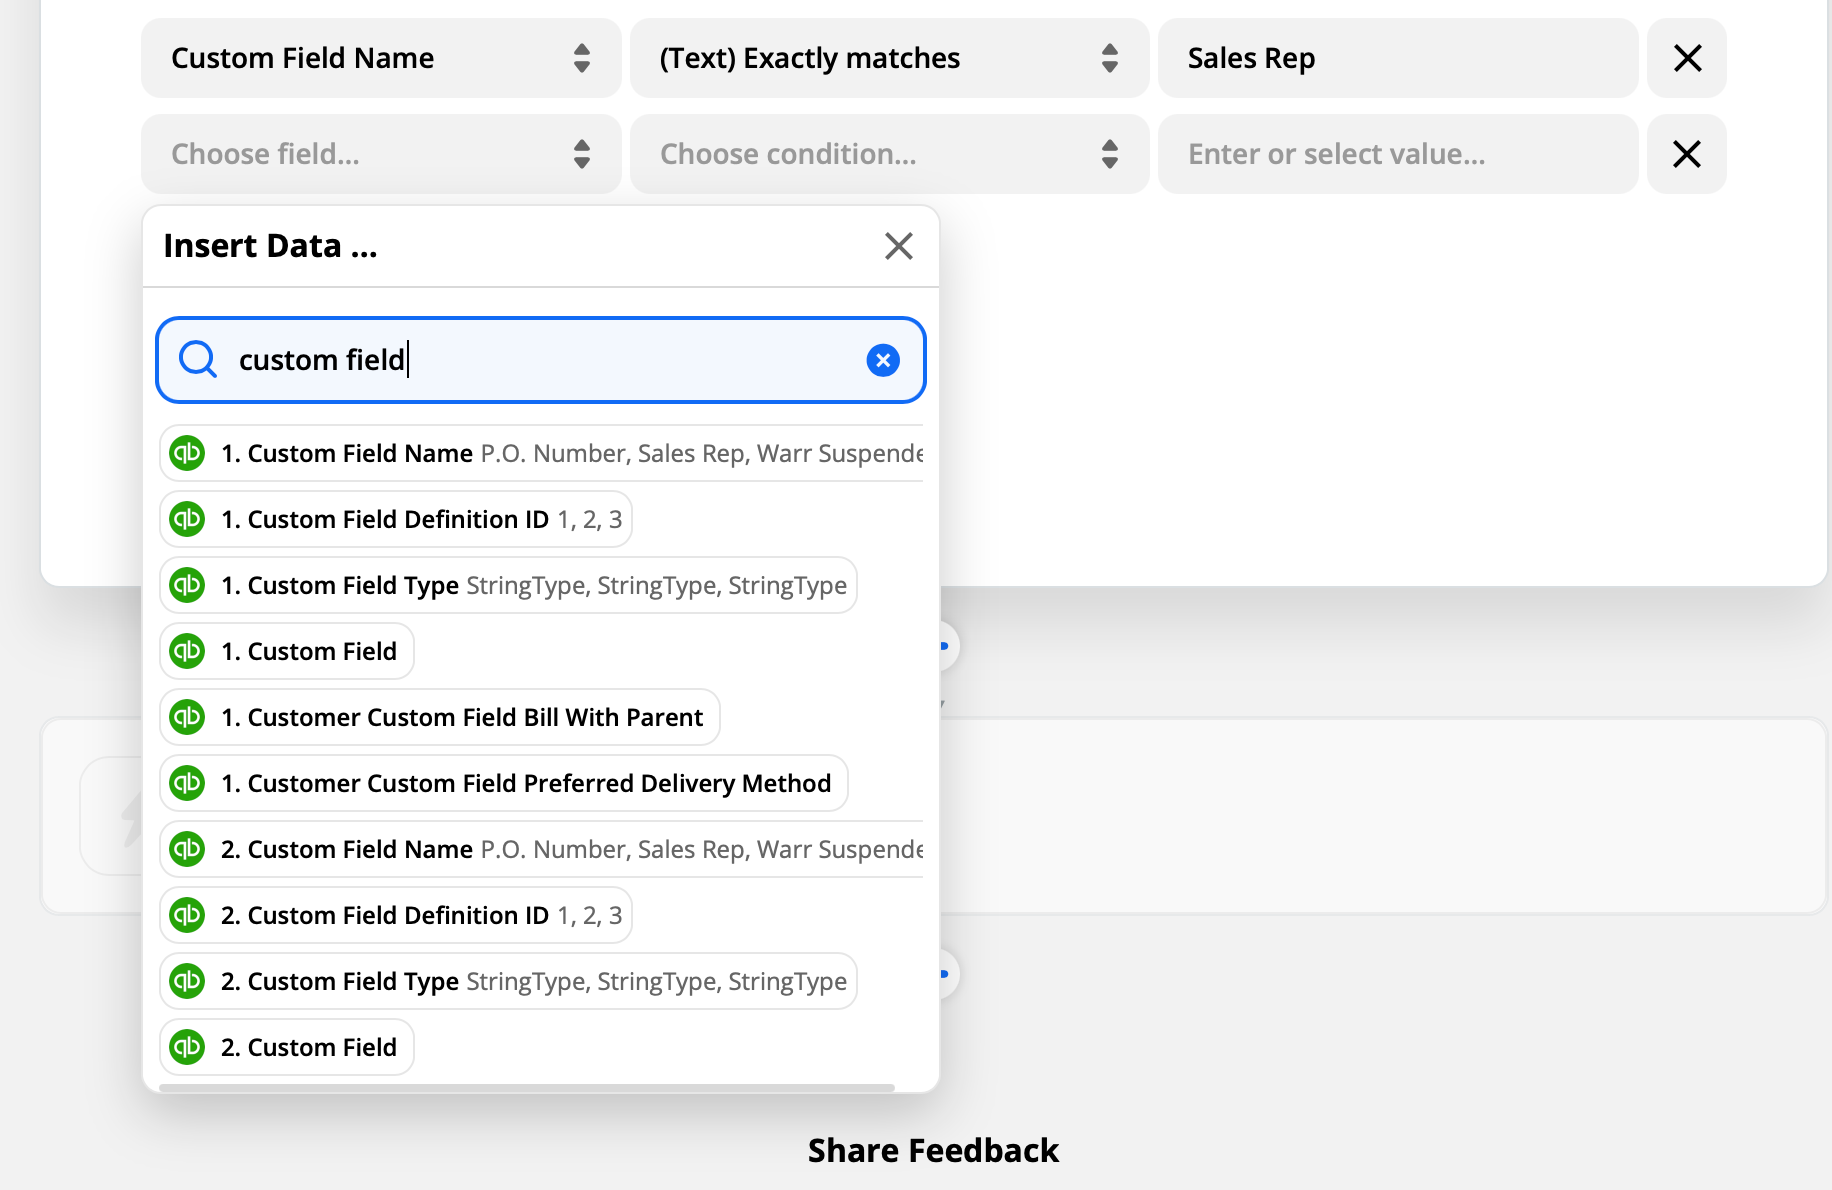Select 1. Custom Field option

287,651
